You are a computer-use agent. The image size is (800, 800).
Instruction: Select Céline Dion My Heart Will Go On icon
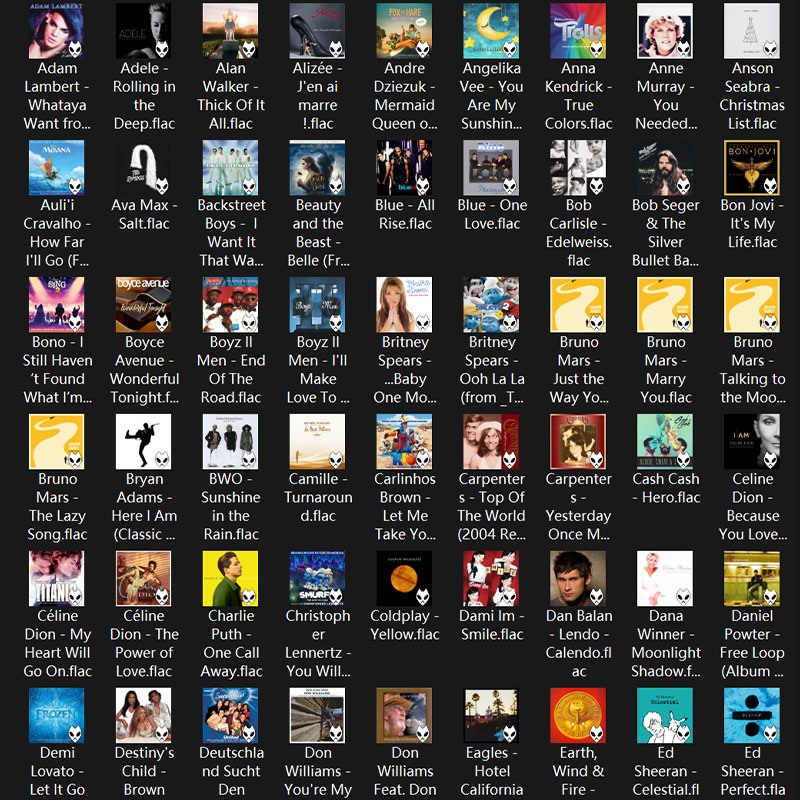coord(57,579)
